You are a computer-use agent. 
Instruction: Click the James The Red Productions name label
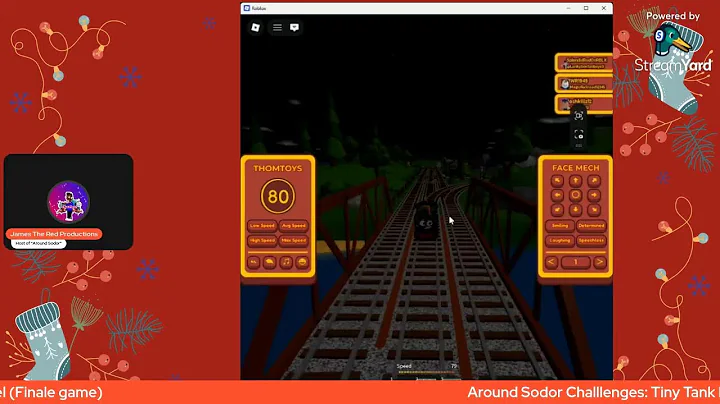click(54, 234)
